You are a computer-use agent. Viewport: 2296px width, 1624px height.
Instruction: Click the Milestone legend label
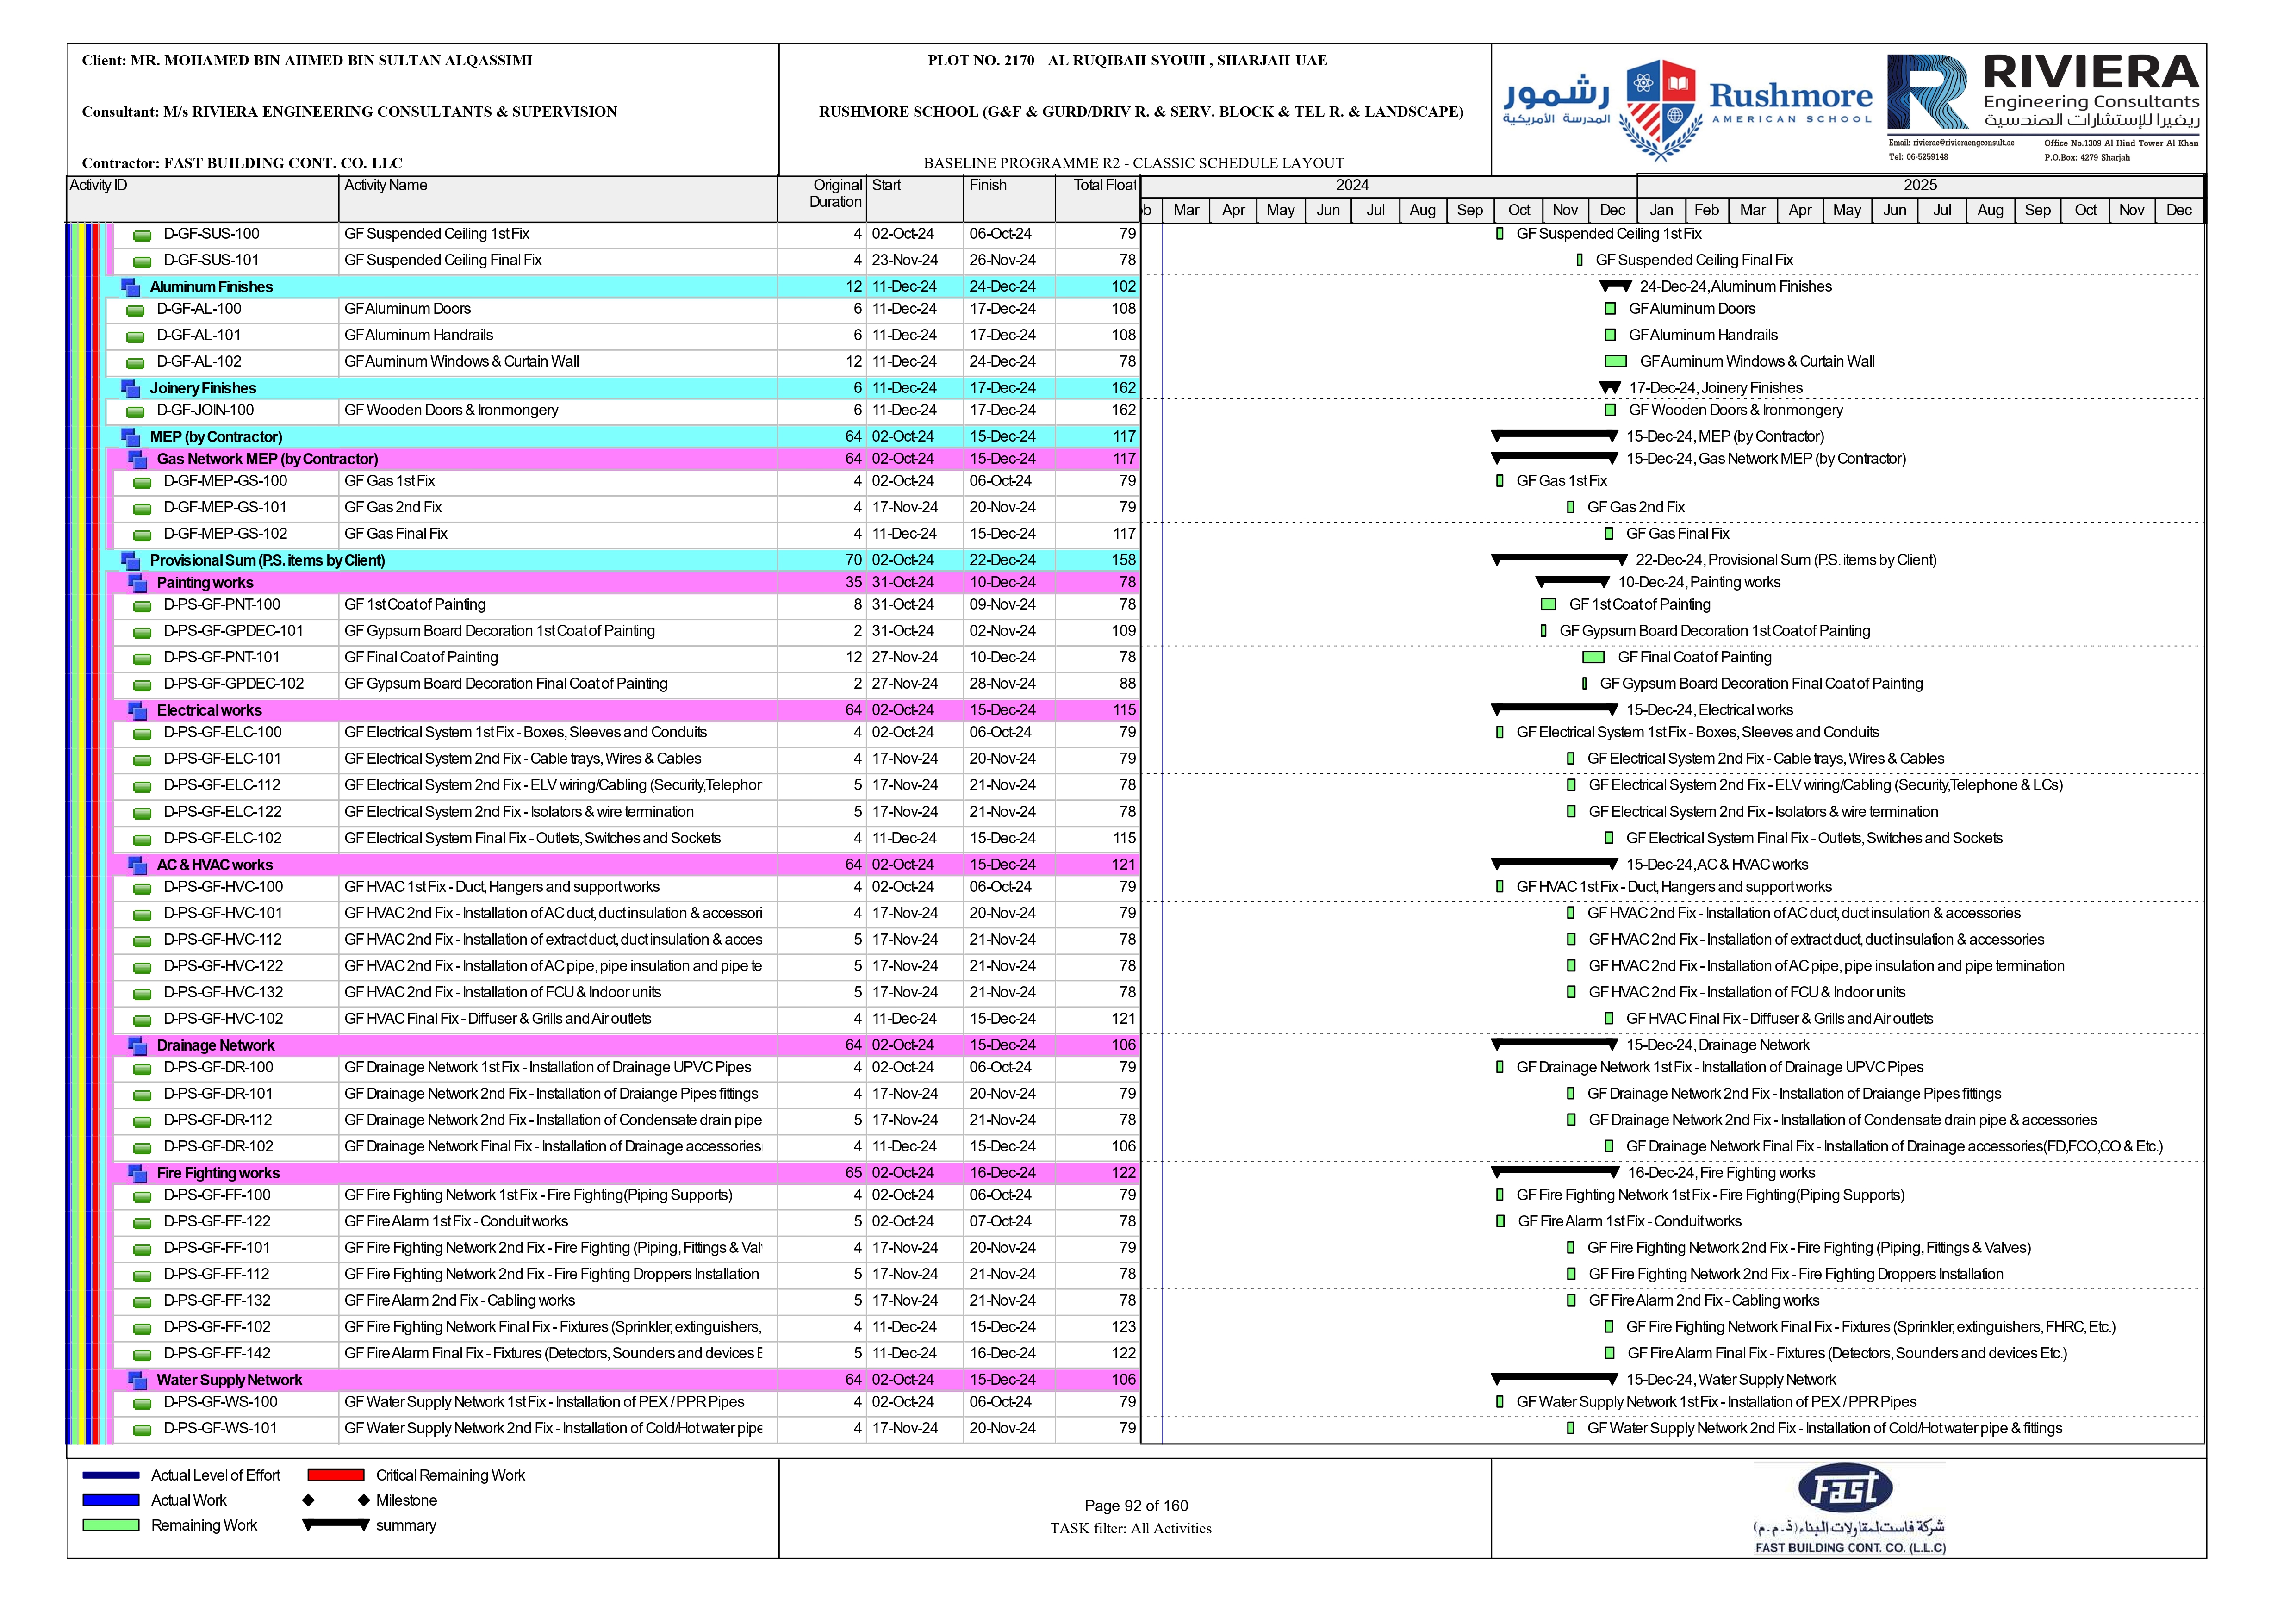coord(406,1501)
